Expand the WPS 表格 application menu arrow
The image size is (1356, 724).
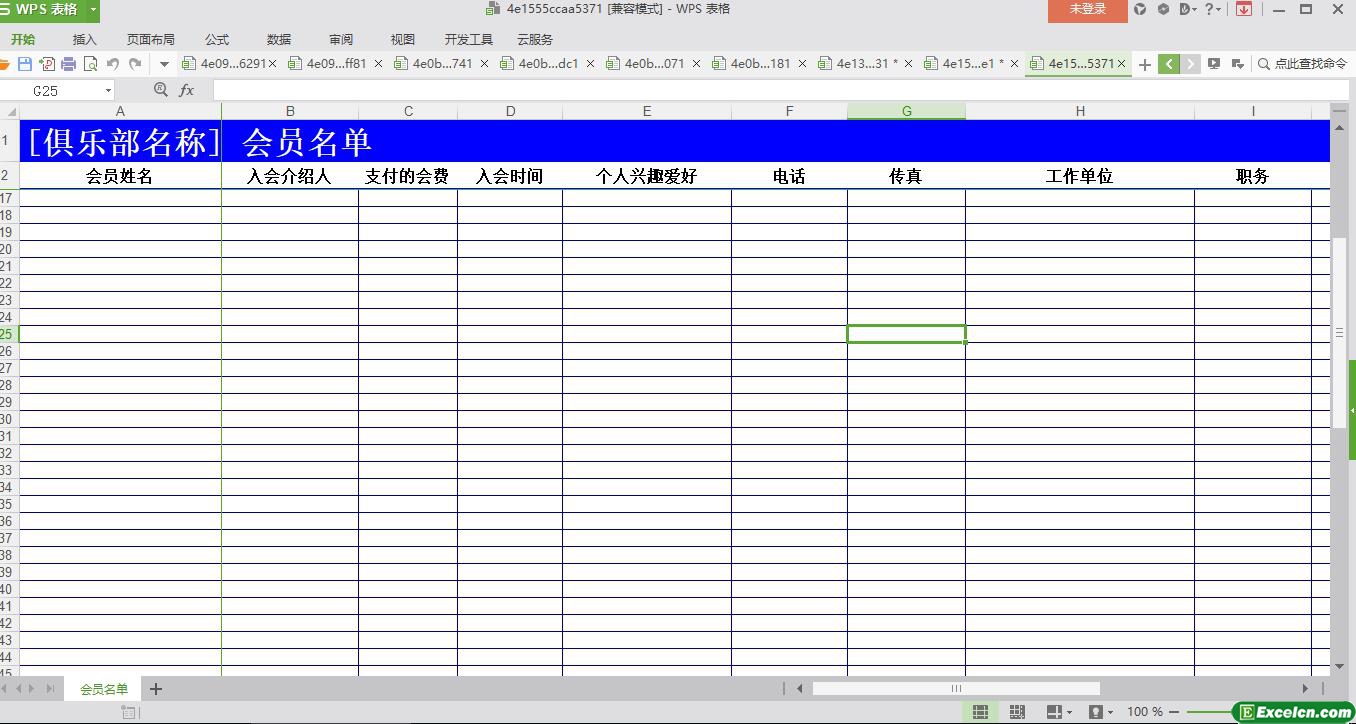tap(93, 10)
